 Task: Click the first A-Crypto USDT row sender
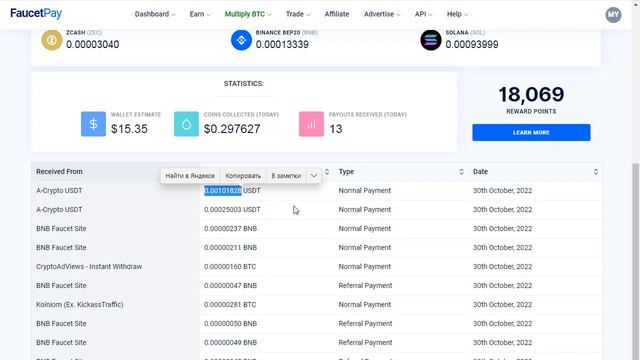pyautogui.click(x=59, y=191)
